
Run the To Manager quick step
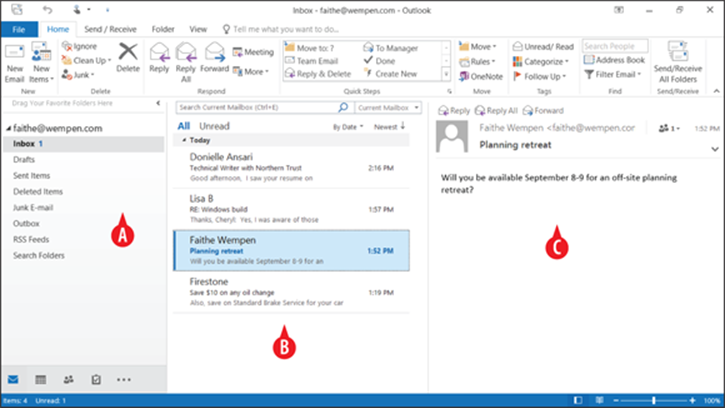point(391,48)
